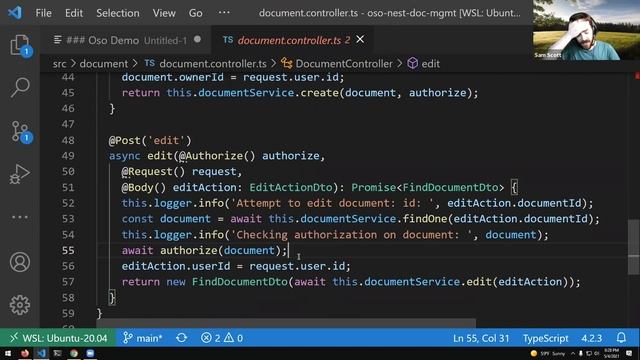Open the Search view in activity bar
640x360 pixels.
pos(20,87)
